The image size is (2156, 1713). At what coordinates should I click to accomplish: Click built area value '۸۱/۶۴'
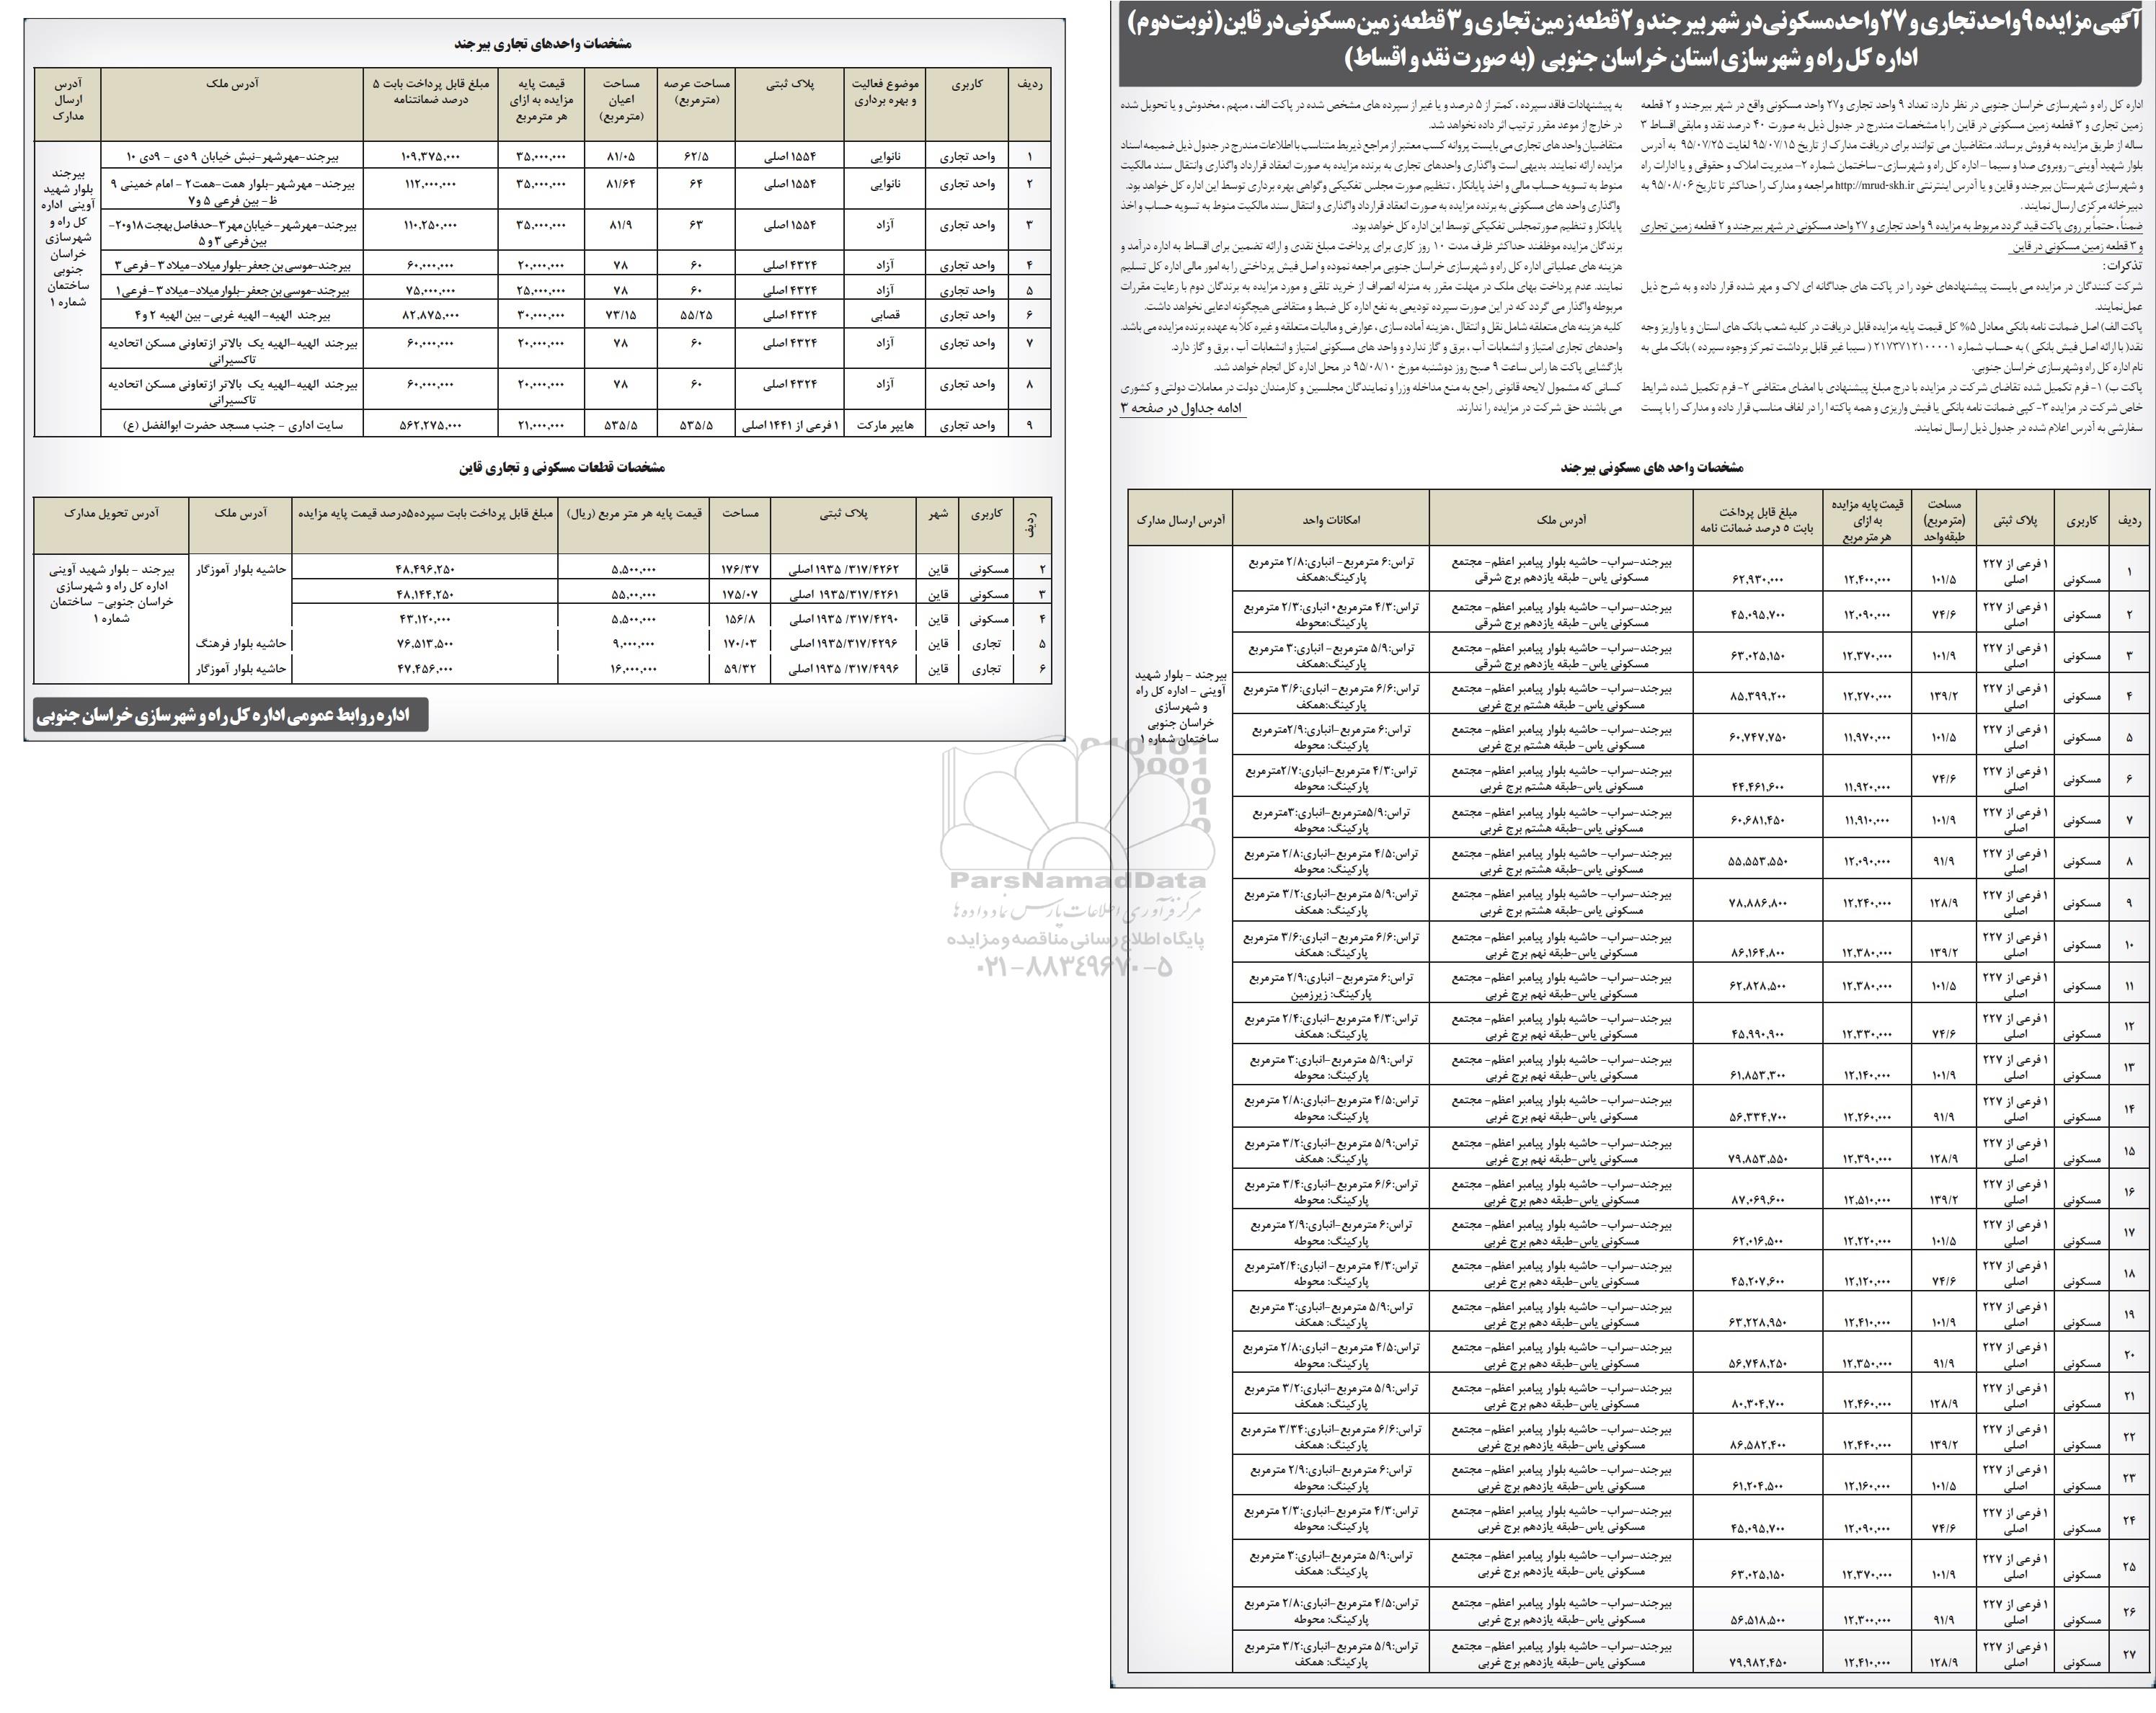[x=621, y=185]
